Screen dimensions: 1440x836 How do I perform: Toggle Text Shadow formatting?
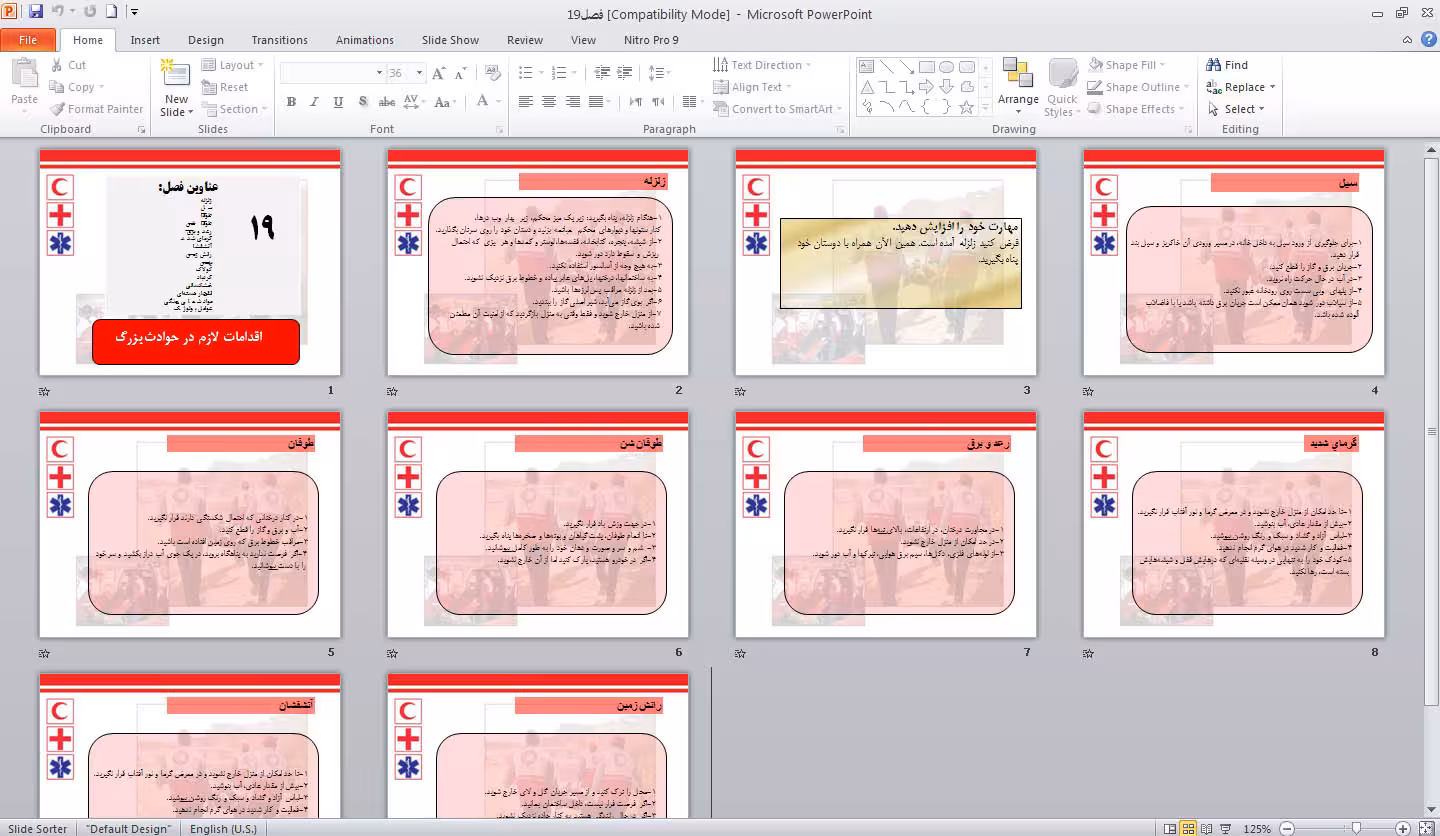click(x=362, y=101)
